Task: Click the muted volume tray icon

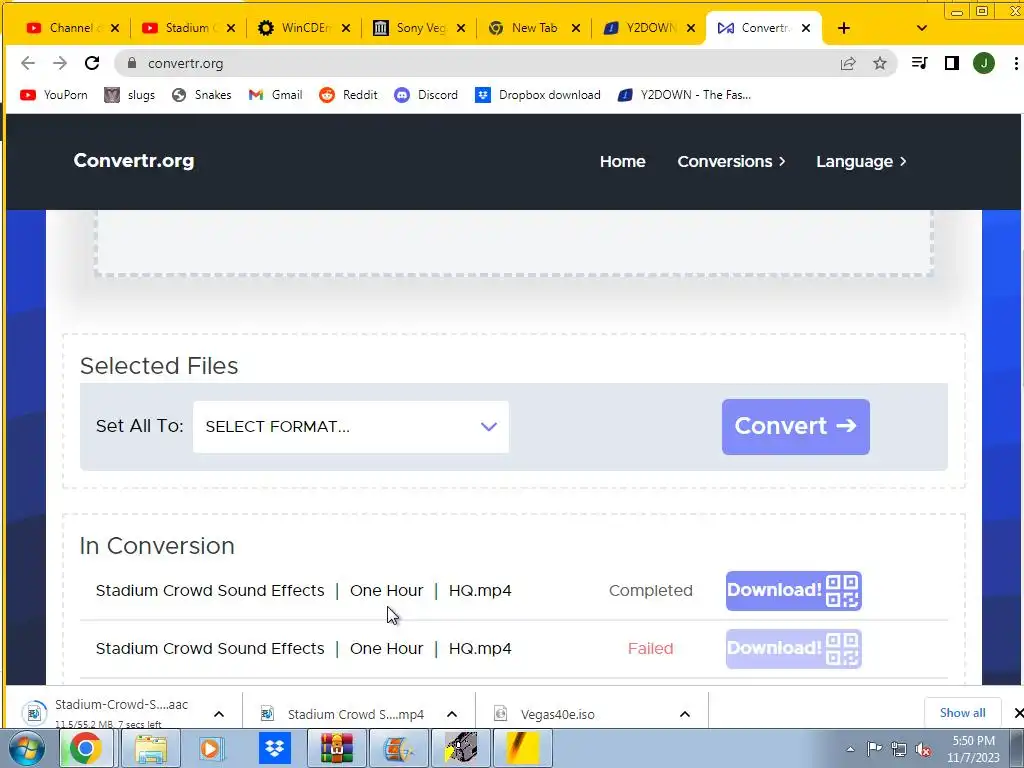Action: pyautogui.click(x=923, y=749)
